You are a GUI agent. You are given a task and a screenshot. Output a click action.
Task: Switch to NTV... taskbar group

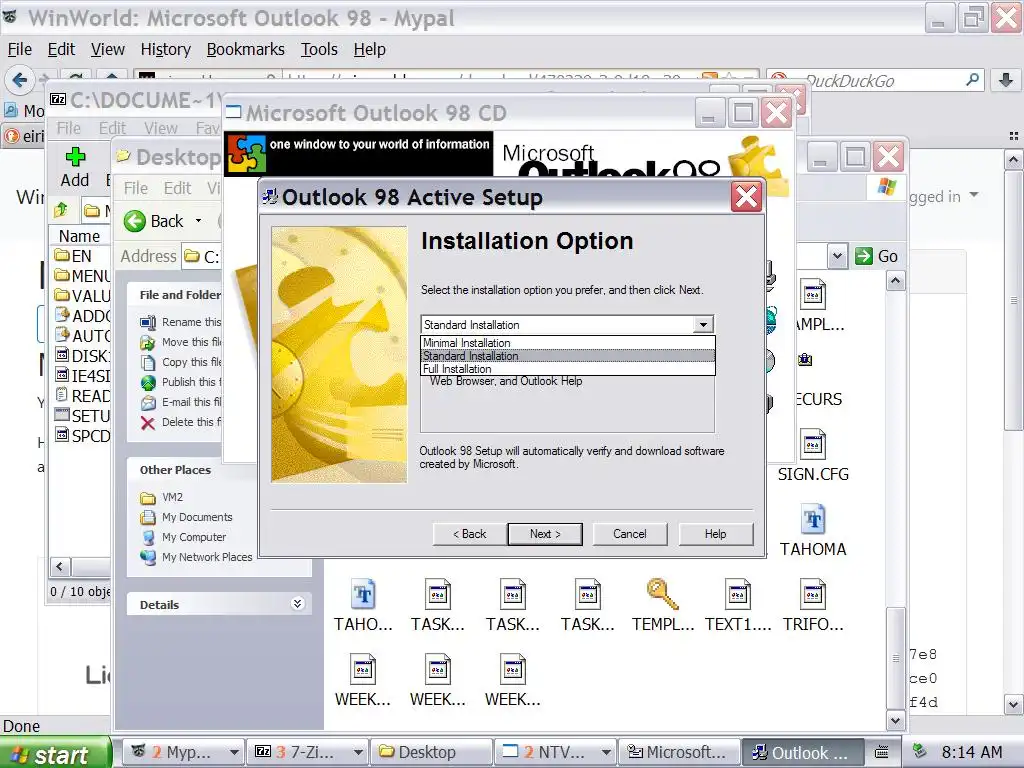coord(555,752)
